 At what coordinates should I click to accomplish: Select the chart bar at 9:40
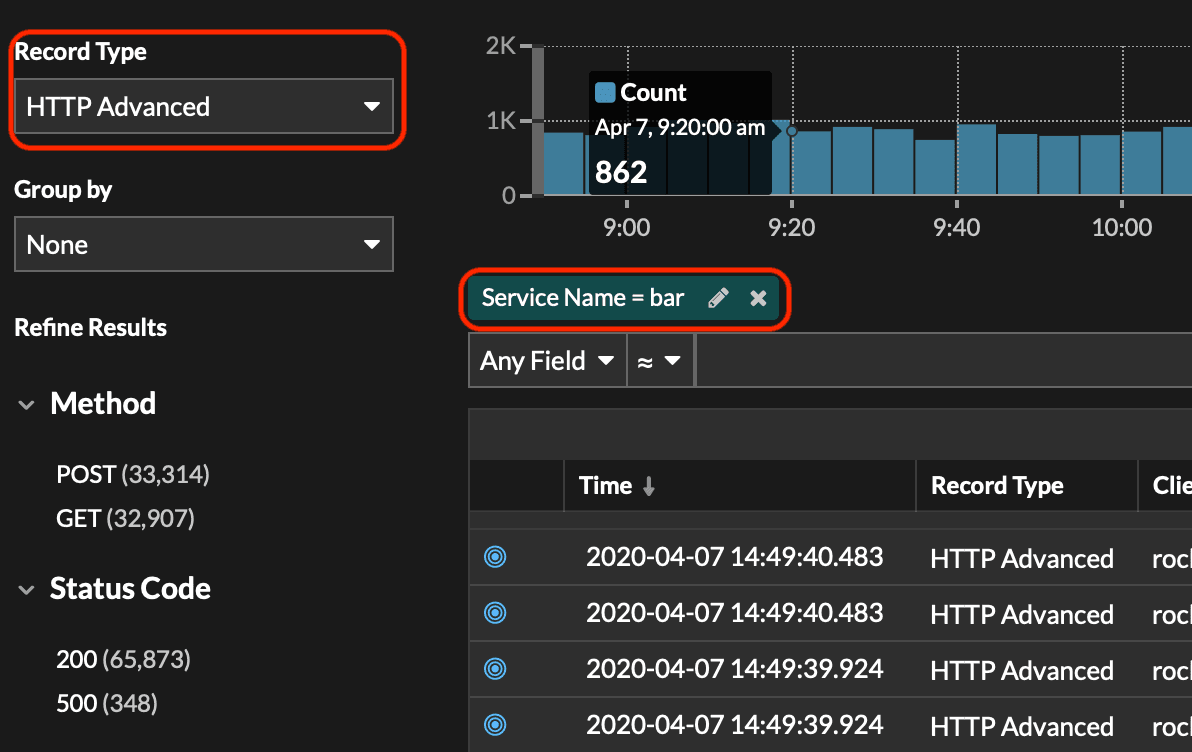pos(976,159)
